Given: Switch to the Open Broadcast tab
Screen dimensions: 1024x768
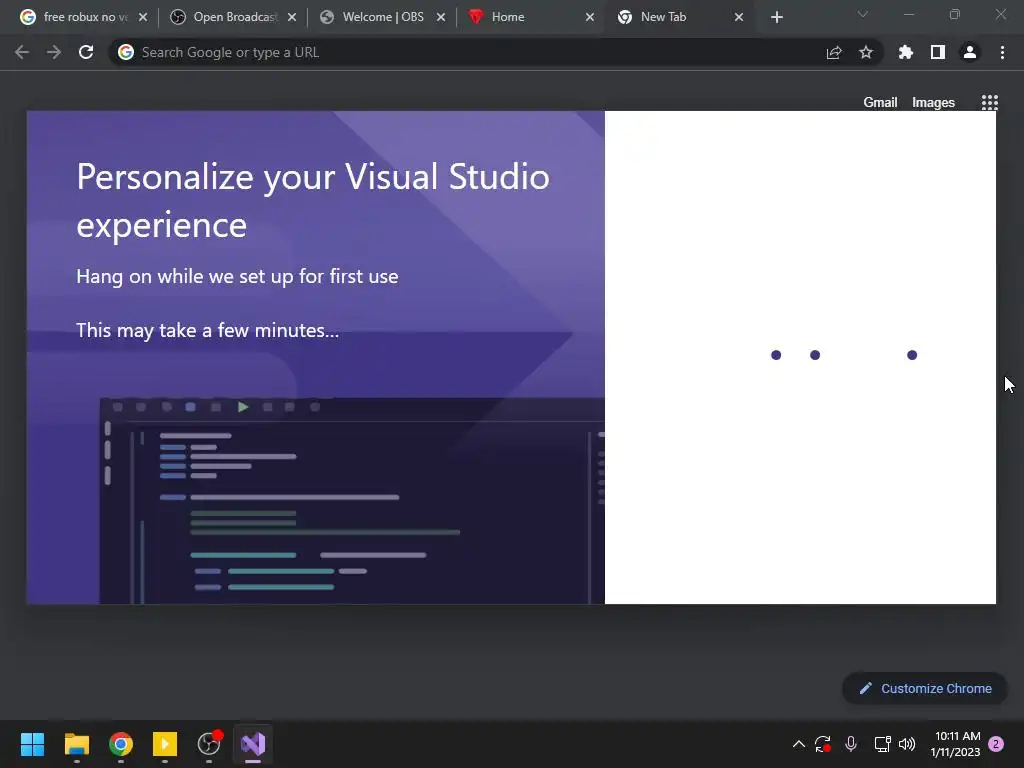Looking at the screenshot, I should click(232, 17).
